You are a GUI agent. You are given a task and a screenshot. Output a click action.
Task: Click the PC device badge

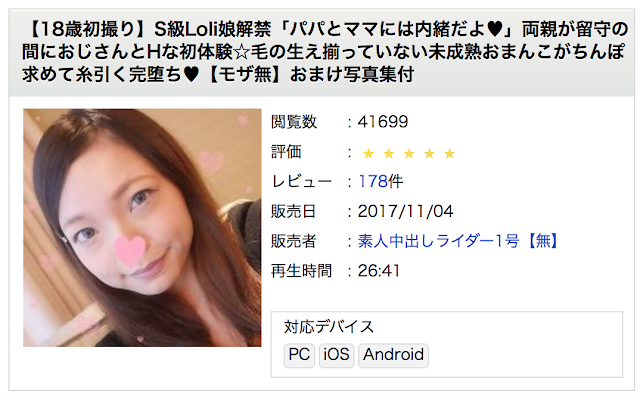[x=299, y=355]
